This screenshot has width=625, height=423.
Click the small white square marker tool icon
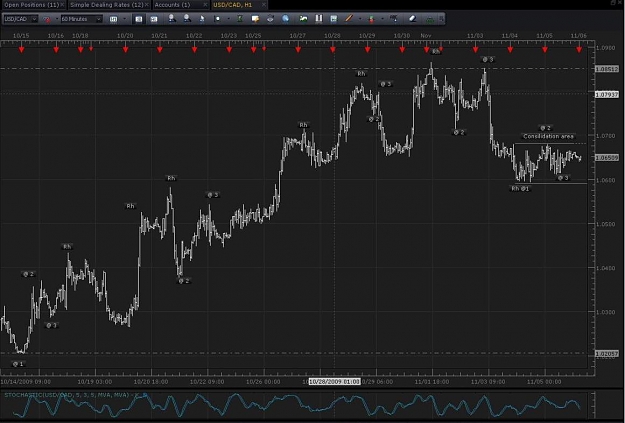click(217, 19)
